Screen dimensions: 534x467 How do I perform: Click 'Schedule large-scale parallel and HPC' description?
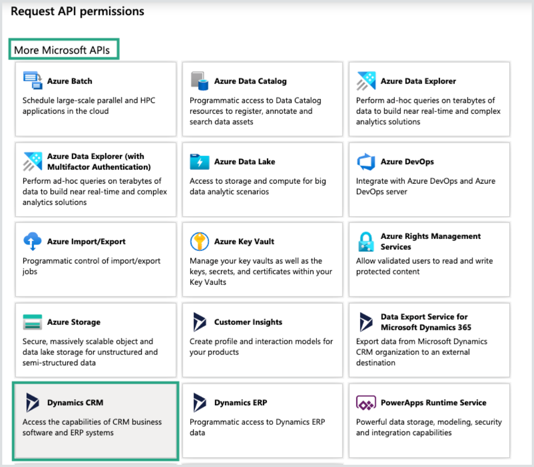coord(89,106)
